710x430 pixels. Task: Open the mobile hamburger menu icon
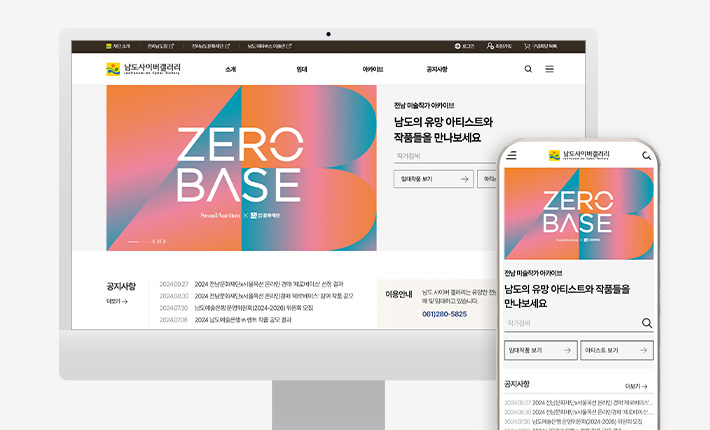(x=512, y=155)
